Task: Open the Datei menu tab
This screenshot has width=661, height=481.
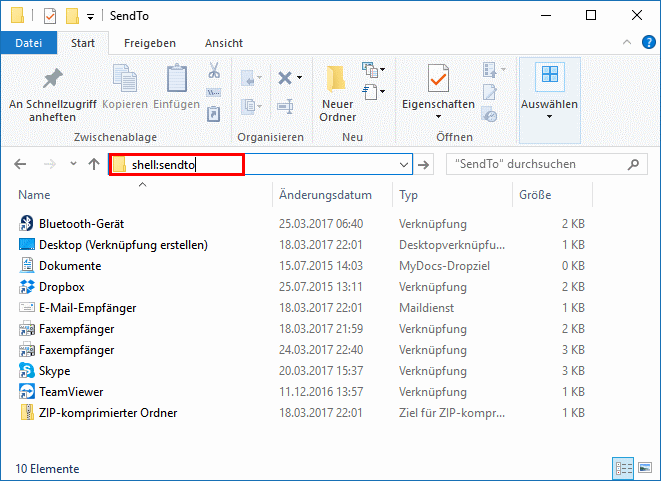Action: (x=29, y=43)
